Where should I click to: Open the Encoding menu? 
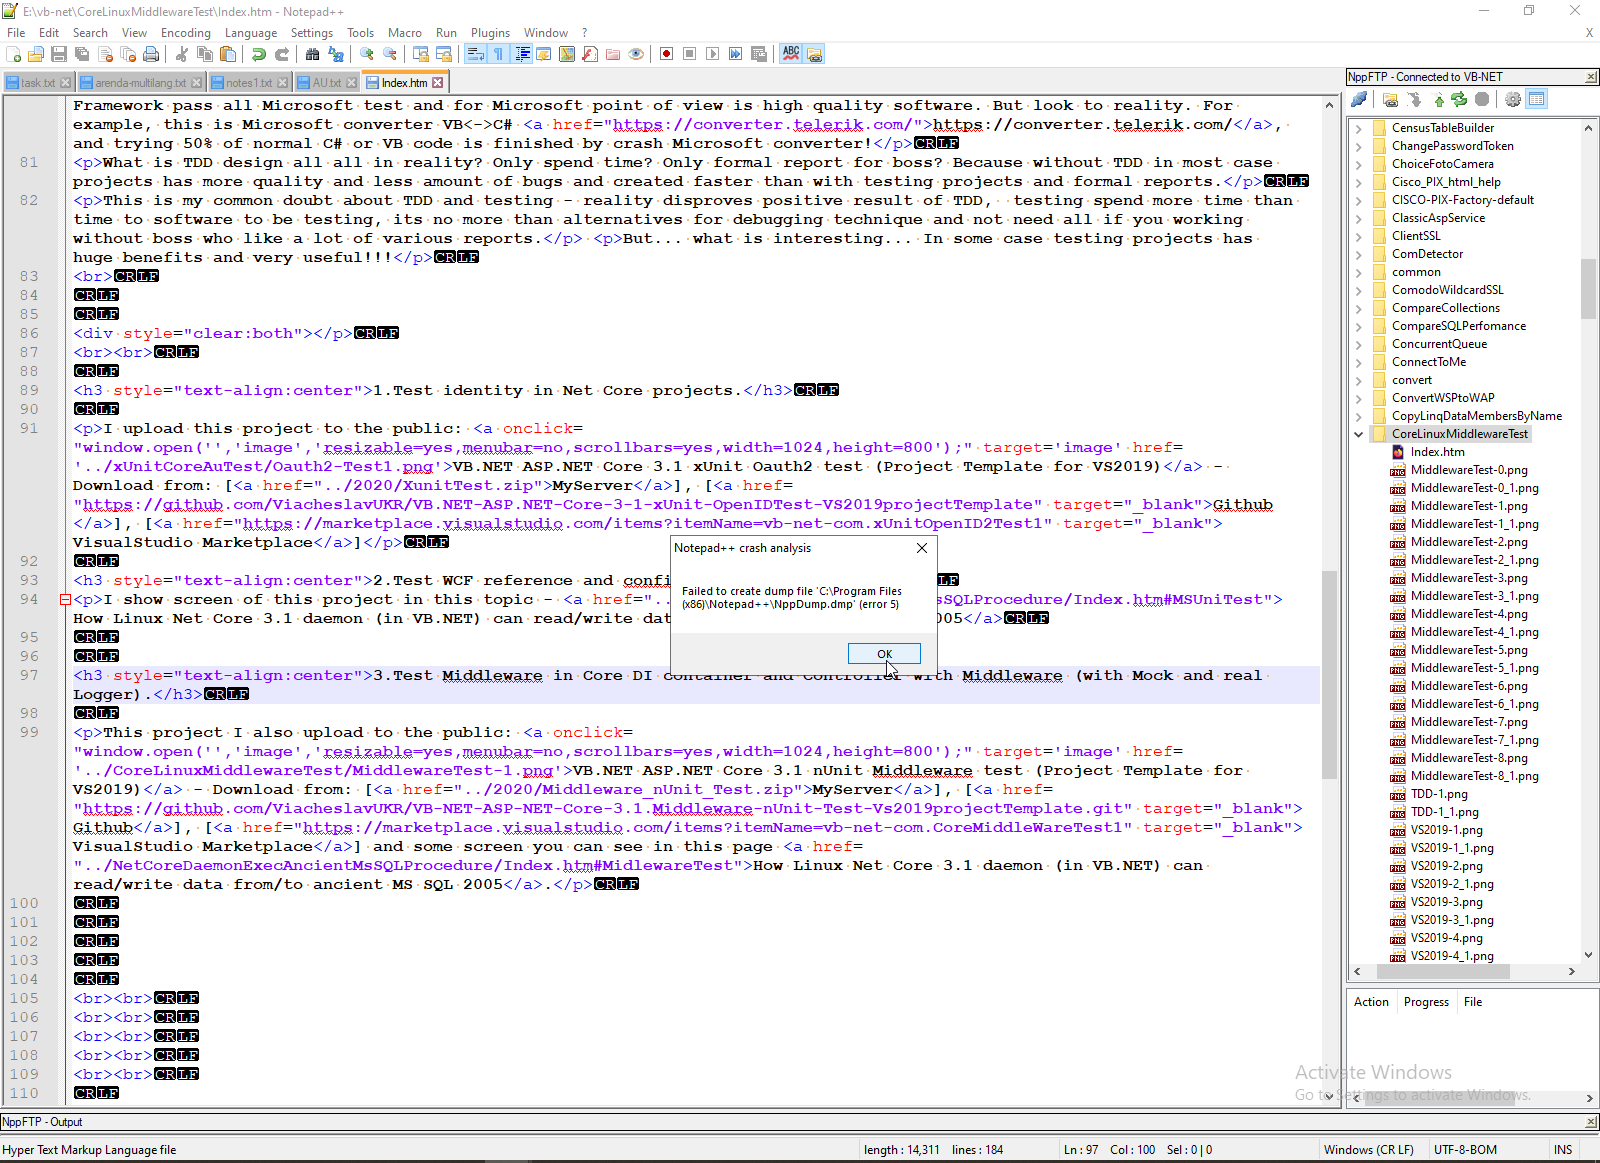pyautogui.click(x=185, y=33)
